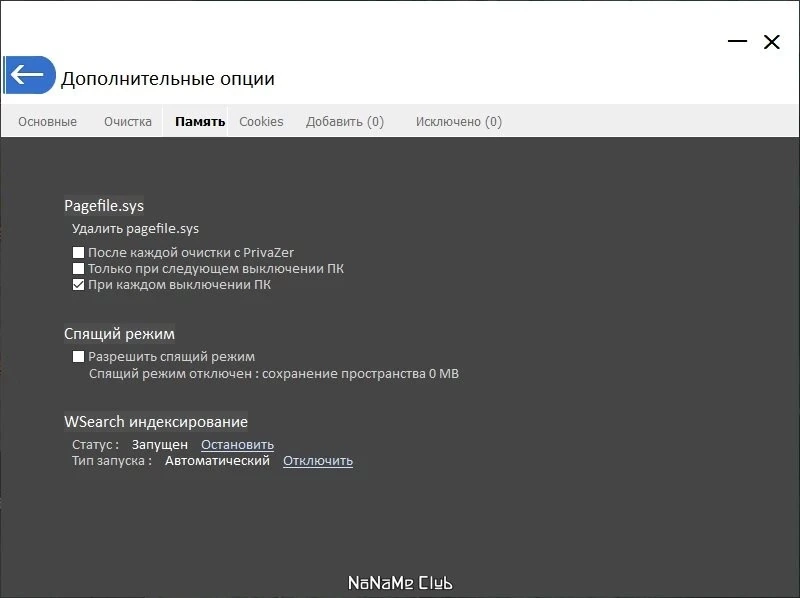Show the Исключено (0) tab
Viewport: 800px width, 598px height.
[x=459, y=121]
